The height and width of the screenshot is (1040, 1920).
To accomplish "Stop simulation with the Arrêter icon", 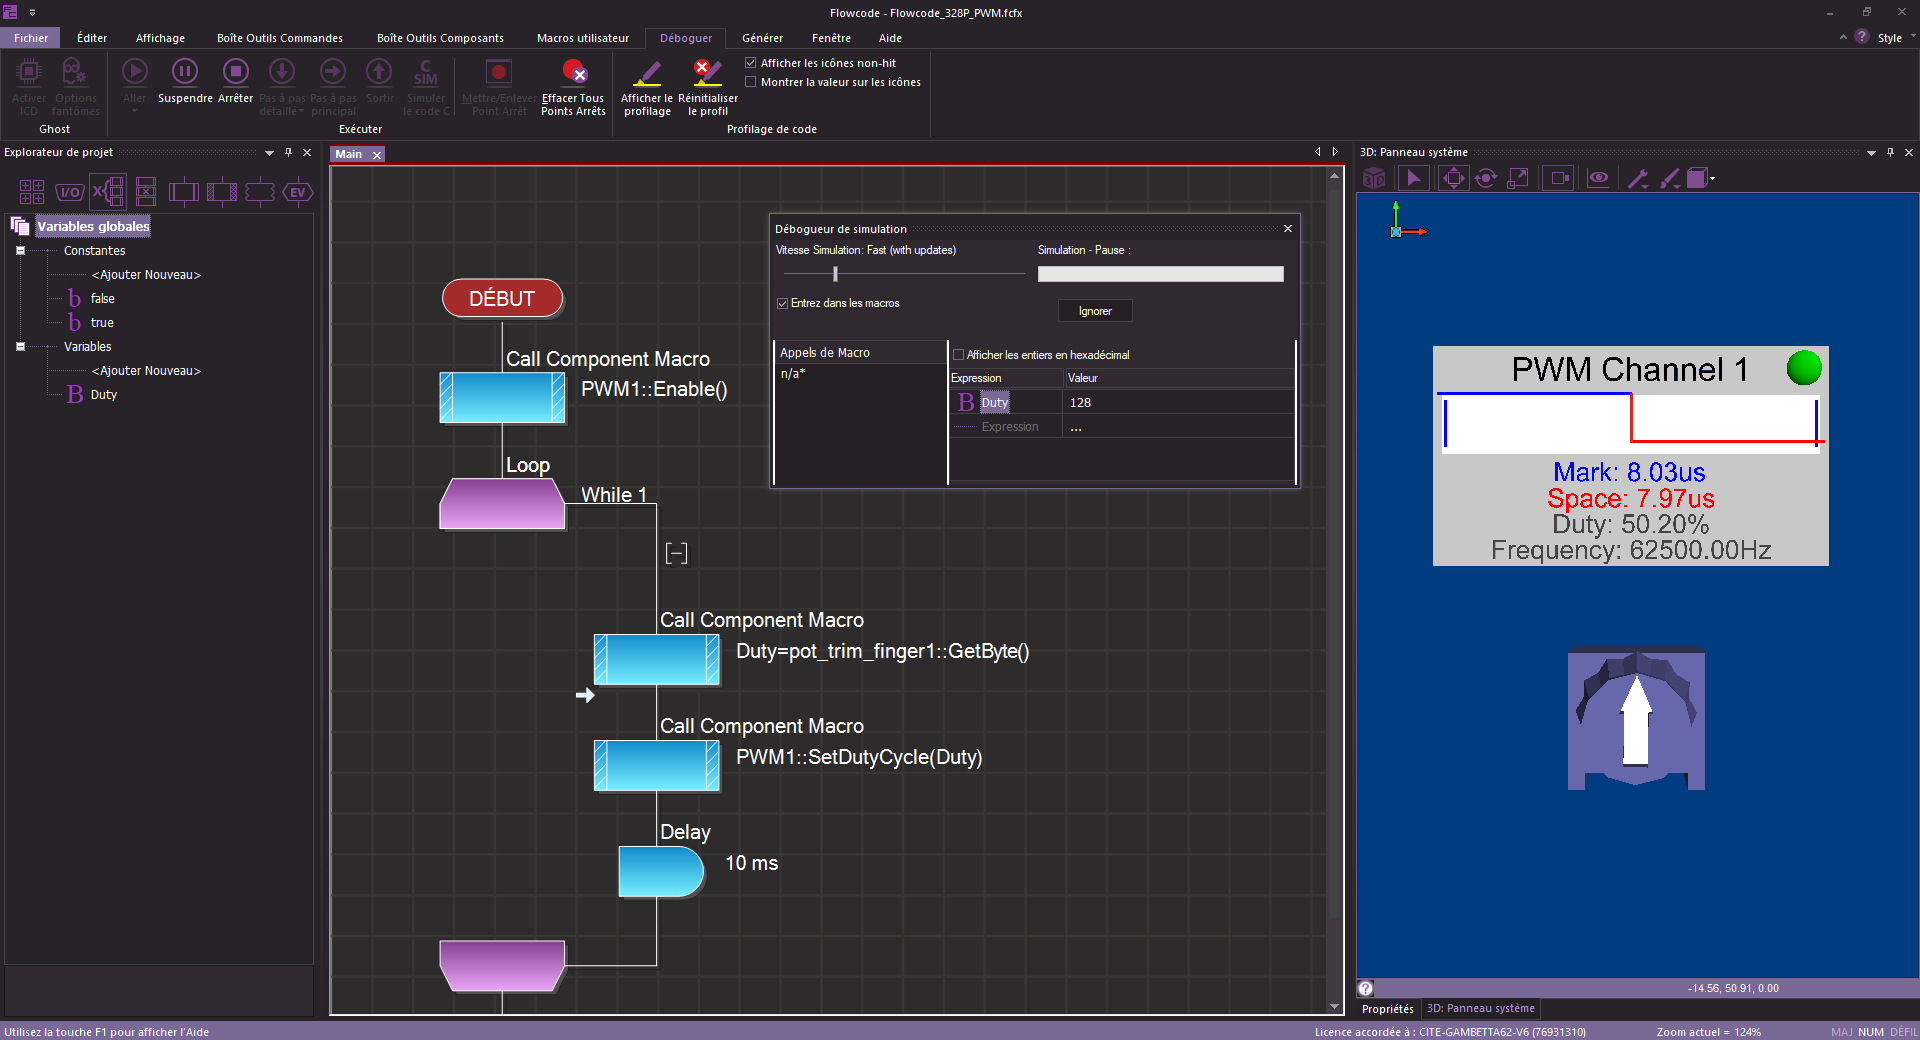I will pyautogui.click(x=236, y=72).
